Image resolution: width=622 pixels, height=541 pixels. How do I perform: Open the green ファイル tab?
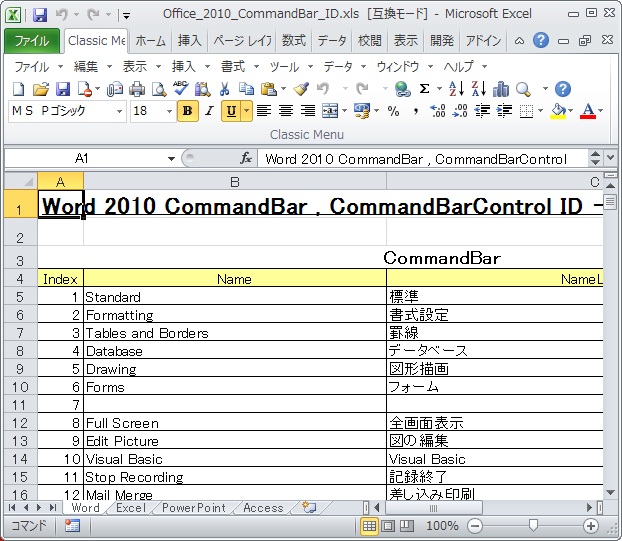[x=32, y=41]
